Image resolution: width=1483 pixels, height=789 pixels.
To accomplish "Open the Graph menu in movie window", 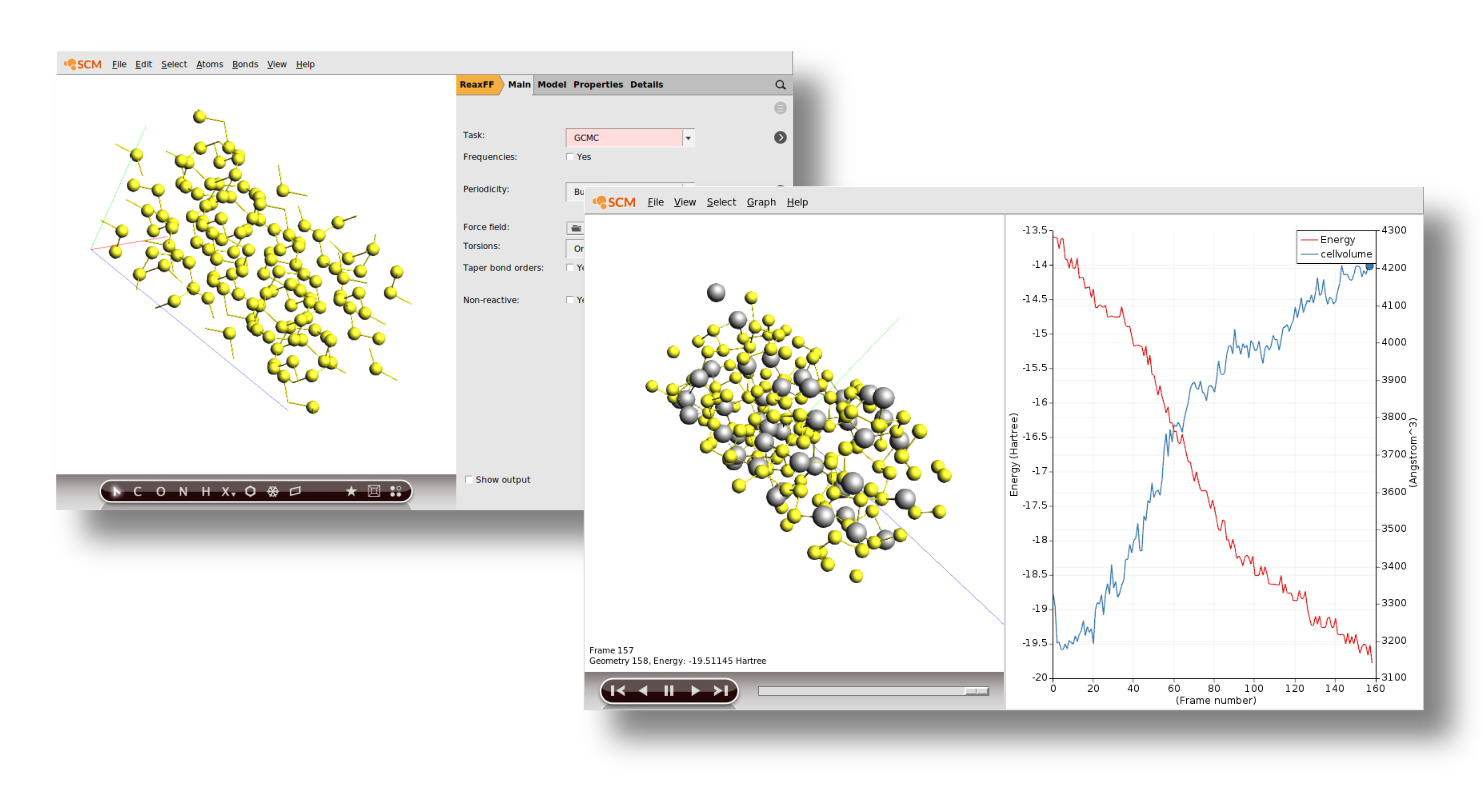I will (760, 202).
